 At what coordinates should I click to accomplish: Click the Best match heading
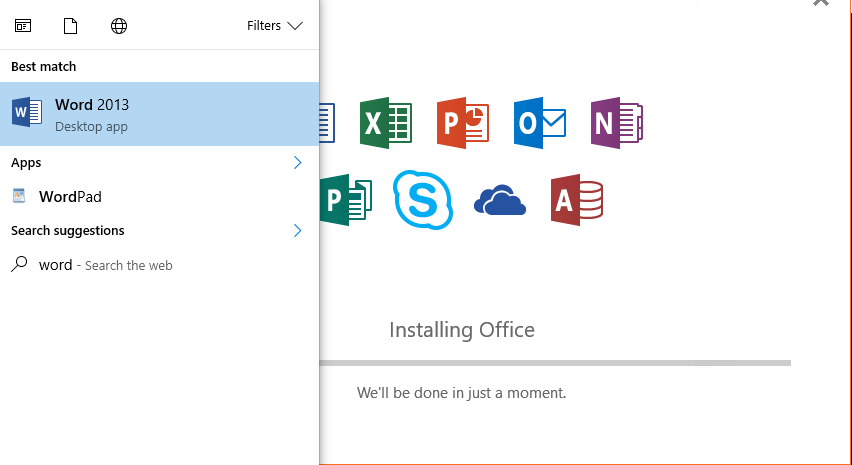tap(43, 66)
